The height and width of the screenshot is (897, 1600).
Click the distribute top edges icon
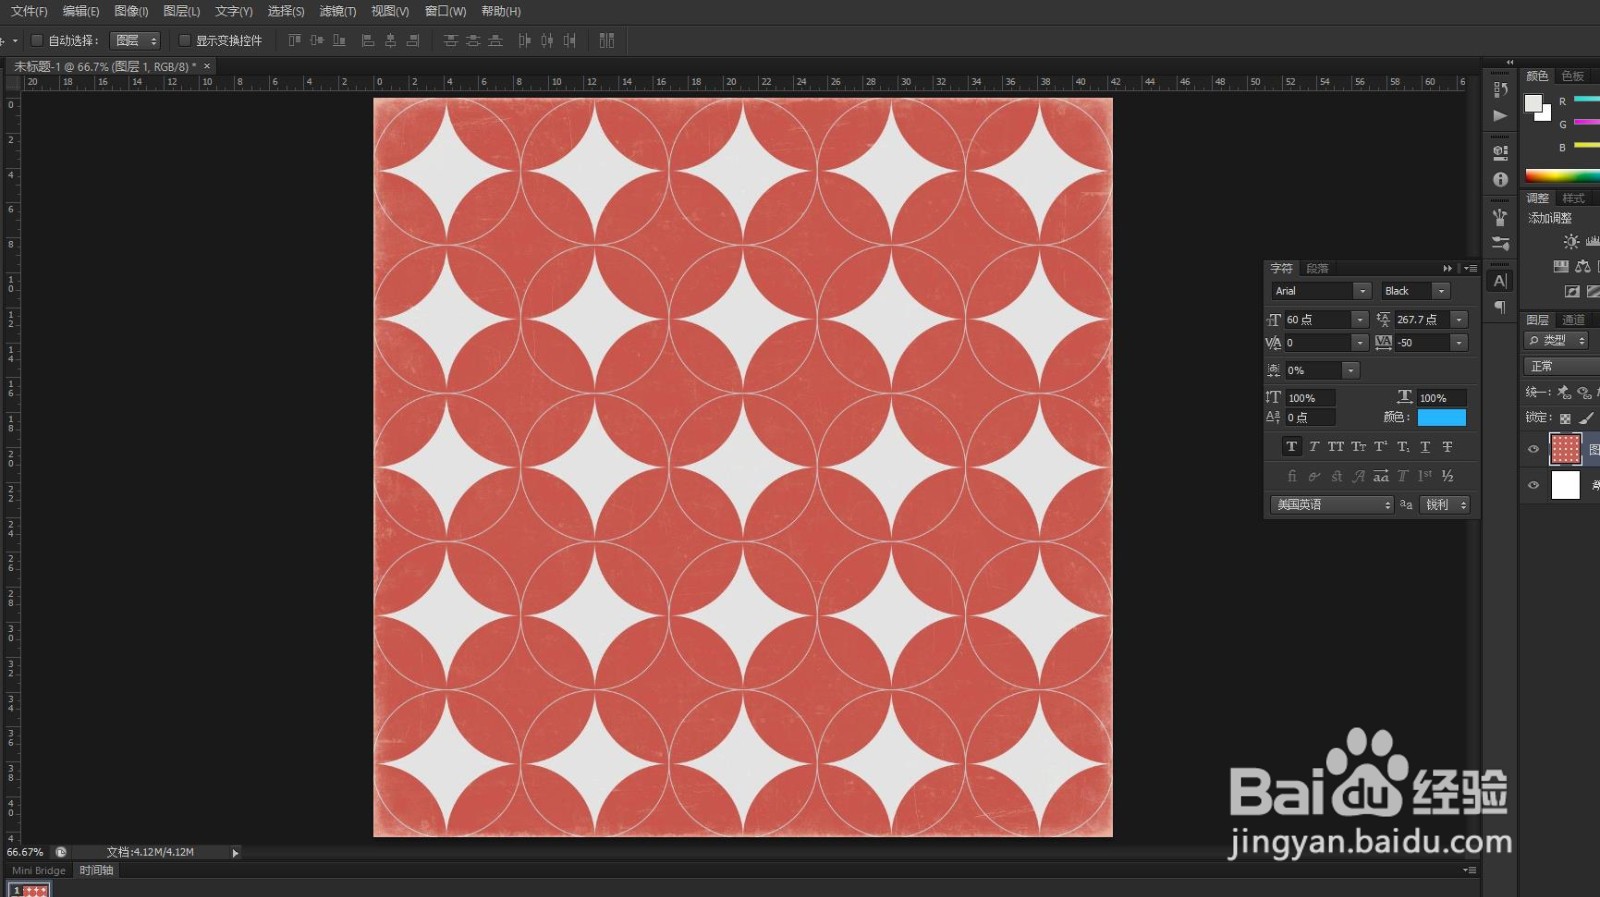point(451,40)
